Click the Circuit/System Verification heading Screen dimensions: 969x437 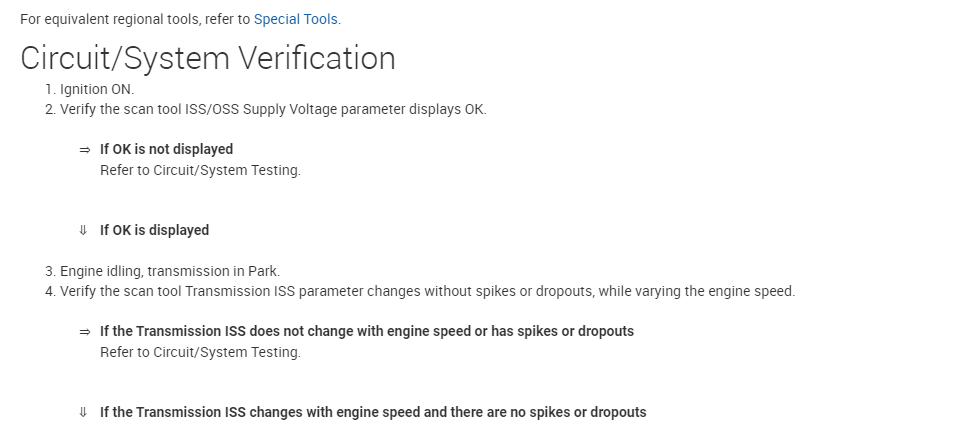pyautogui.click(x=208, y=58)
